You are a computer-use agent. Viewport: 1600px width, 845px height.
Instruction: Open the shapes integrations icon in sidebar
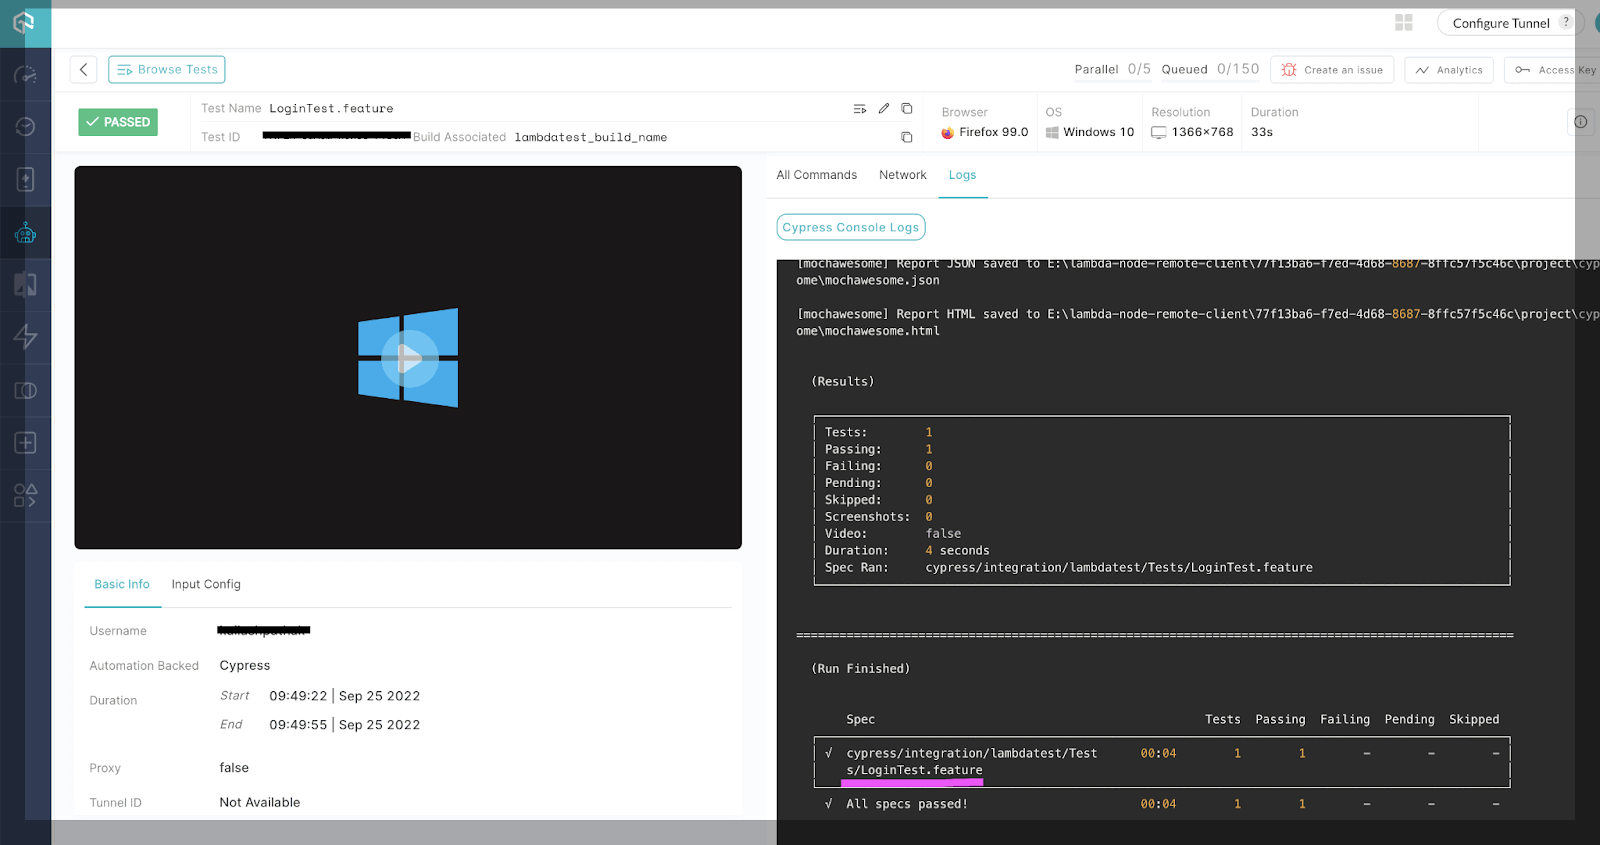(25, 495)
